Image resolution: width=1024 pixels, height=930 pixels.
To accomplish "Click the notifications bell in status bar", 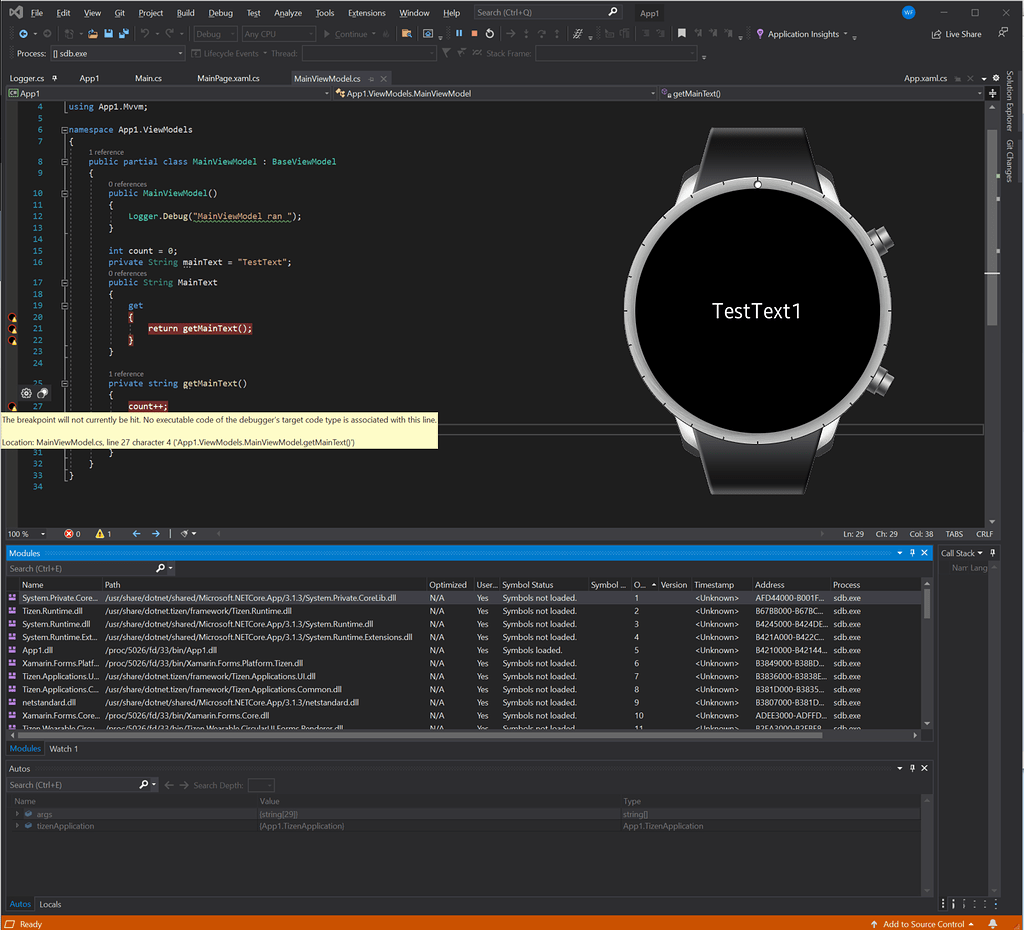I will [993, 923].
